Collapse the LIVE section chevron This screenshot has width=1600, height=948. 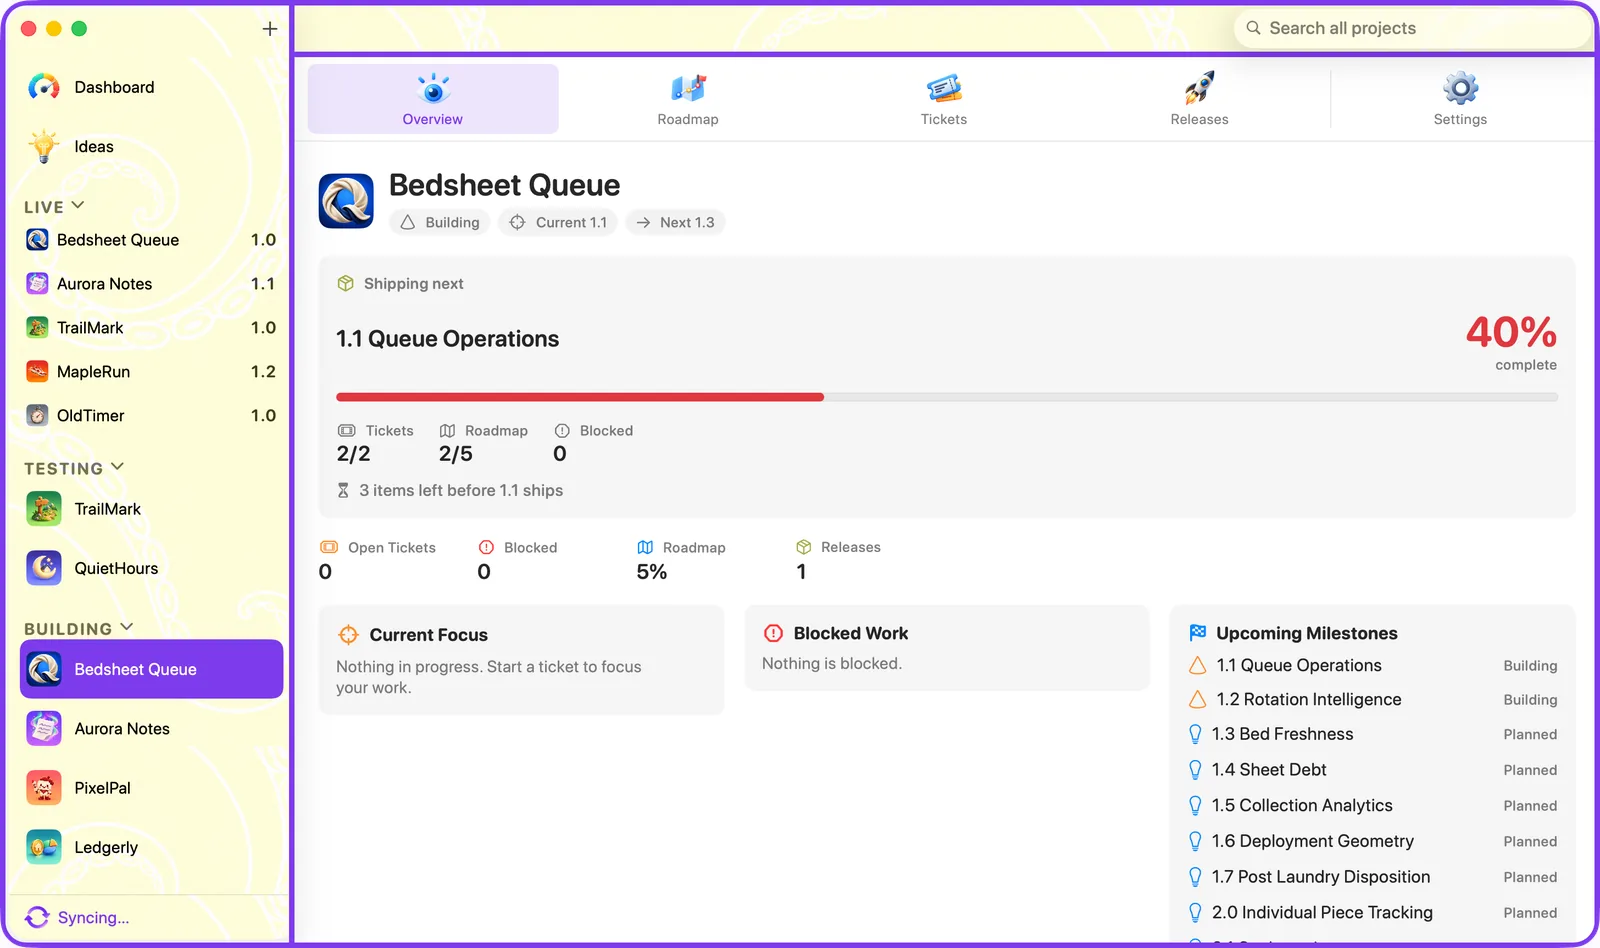78,206
